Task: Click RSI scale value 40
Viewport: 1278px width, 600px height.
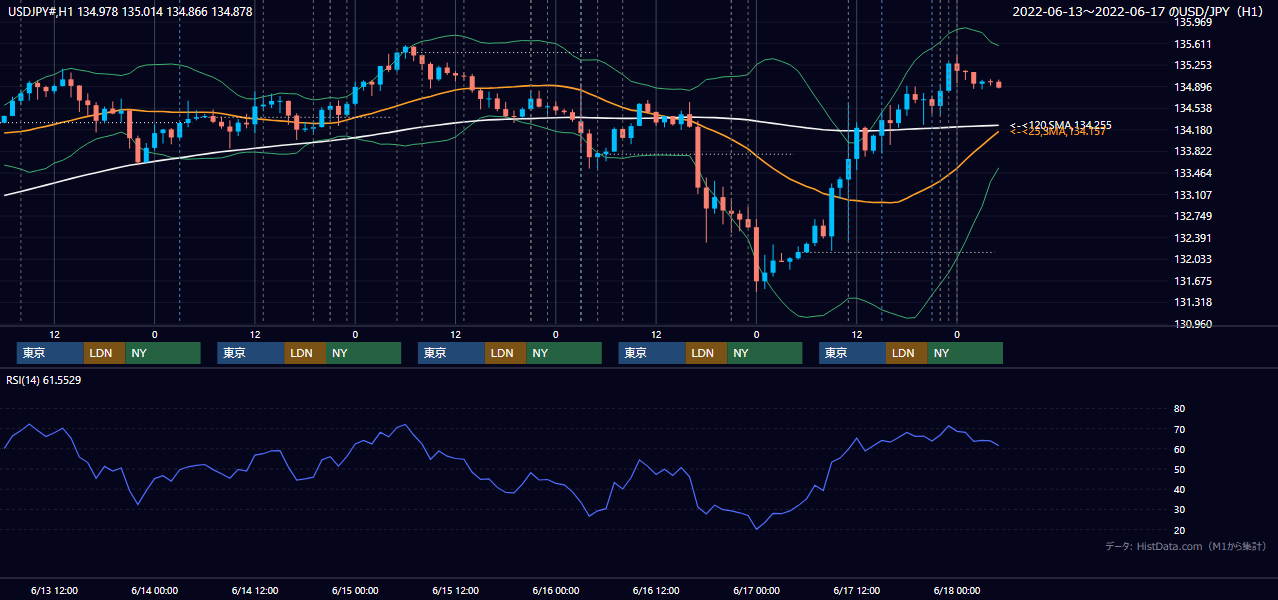Action: click(x=1179, y=489)
